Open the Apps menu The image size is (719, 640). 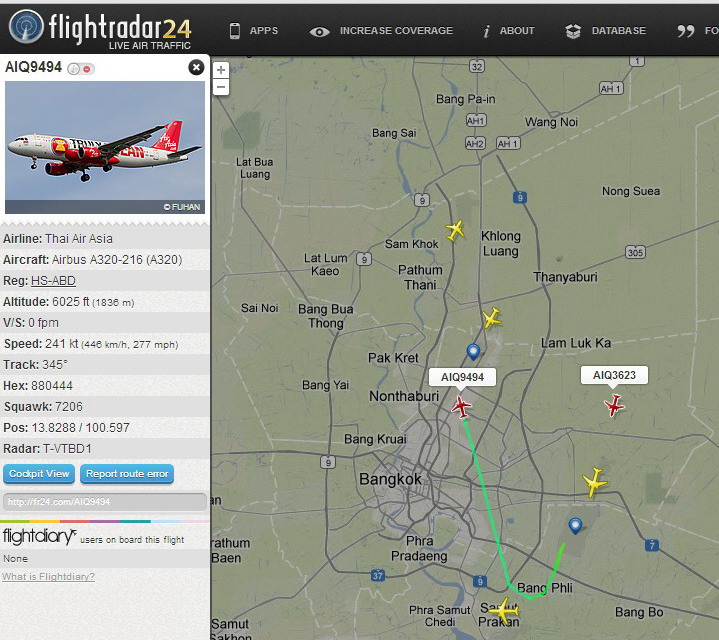click(x=254, y=31)
